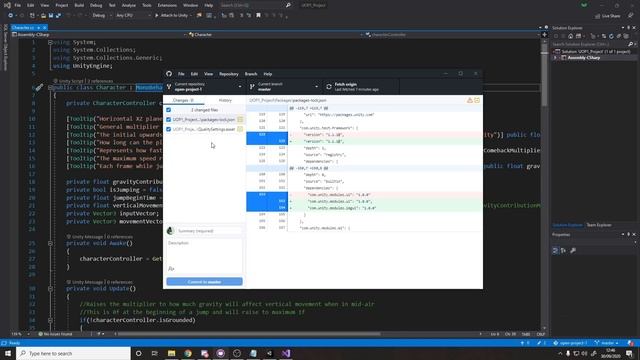Toggle the pin on the Character.cs tab

(x=38, y=27)
